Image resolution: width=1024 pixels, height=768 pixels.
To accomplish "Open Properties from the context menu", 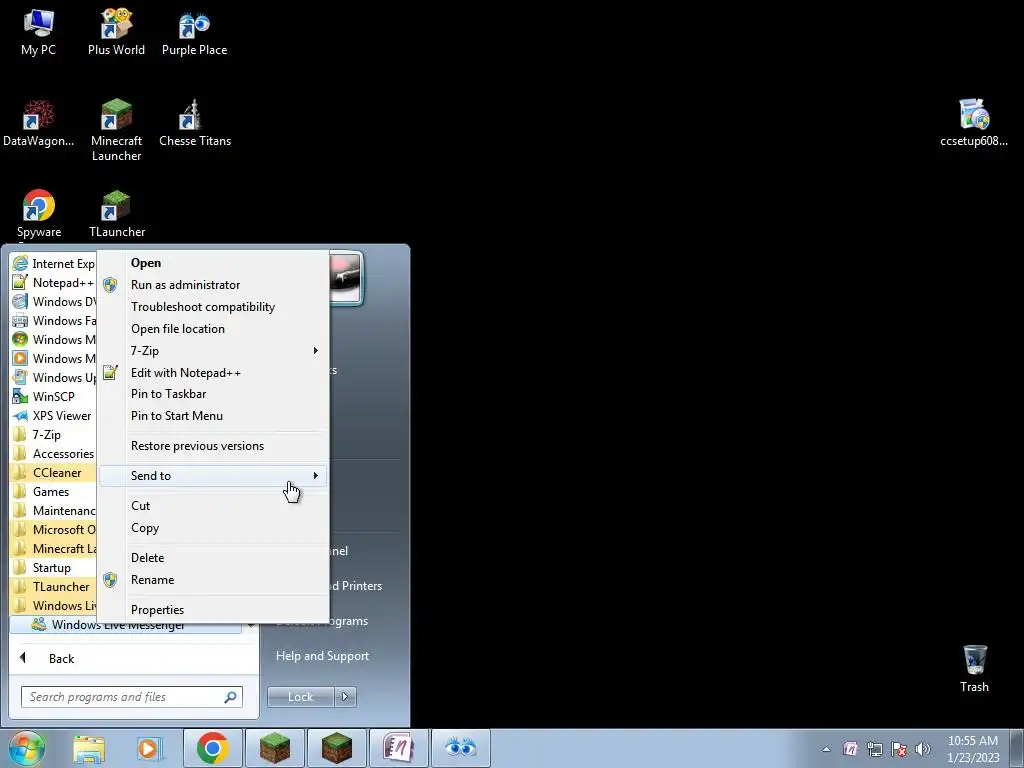I will coord(212,610).
